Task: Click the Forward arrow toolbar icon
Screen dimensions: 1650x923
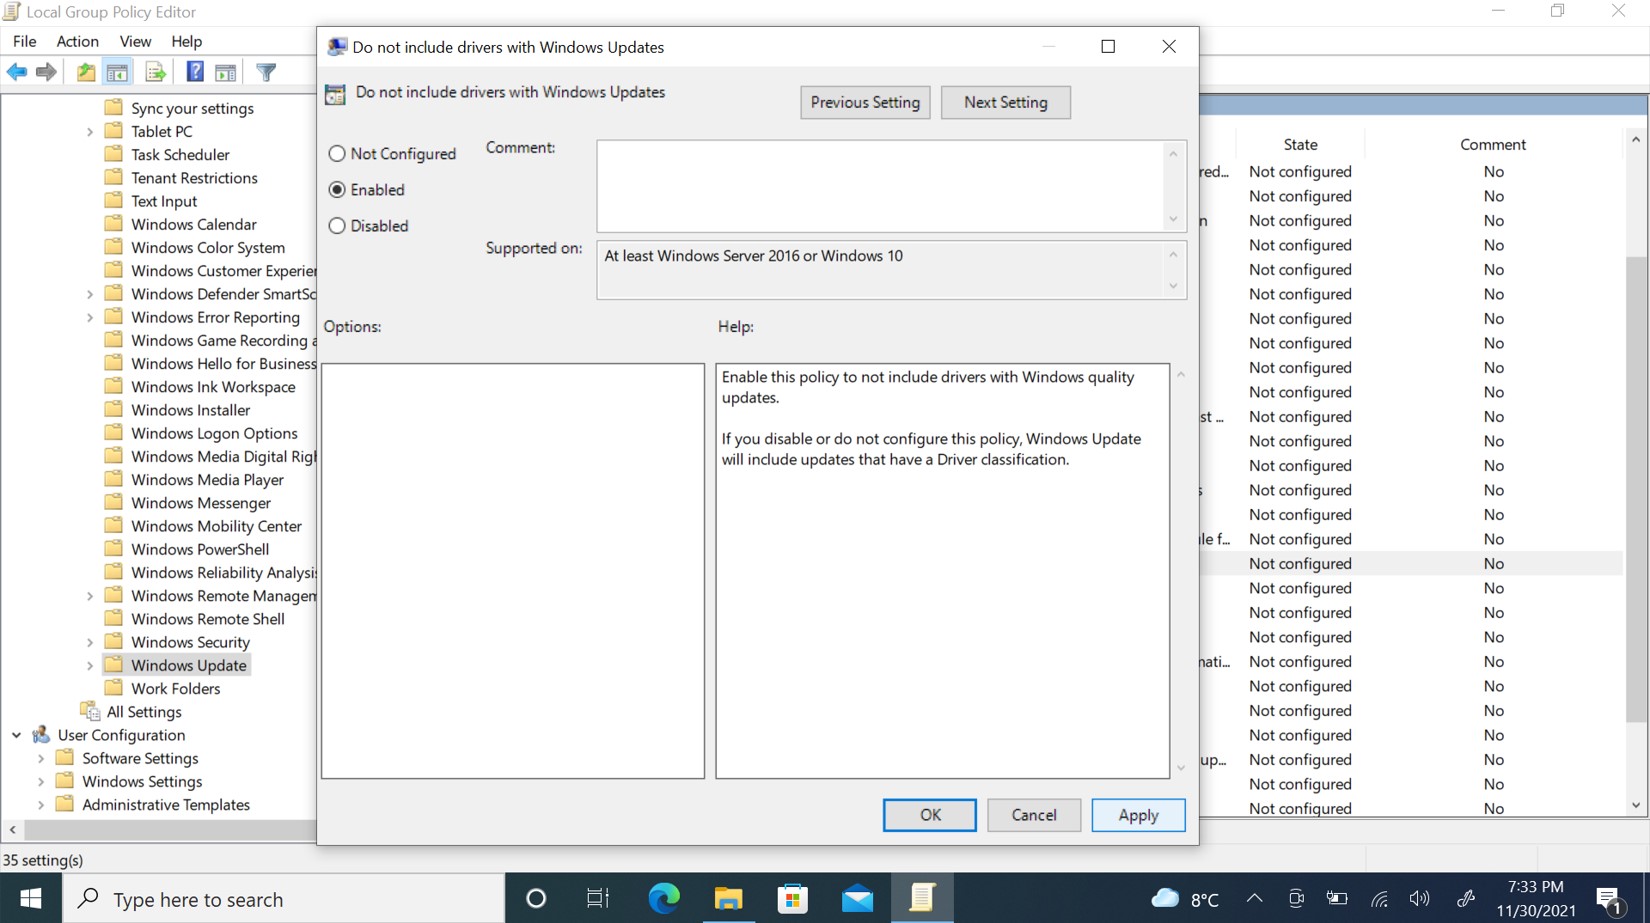Action: [46, 72]
